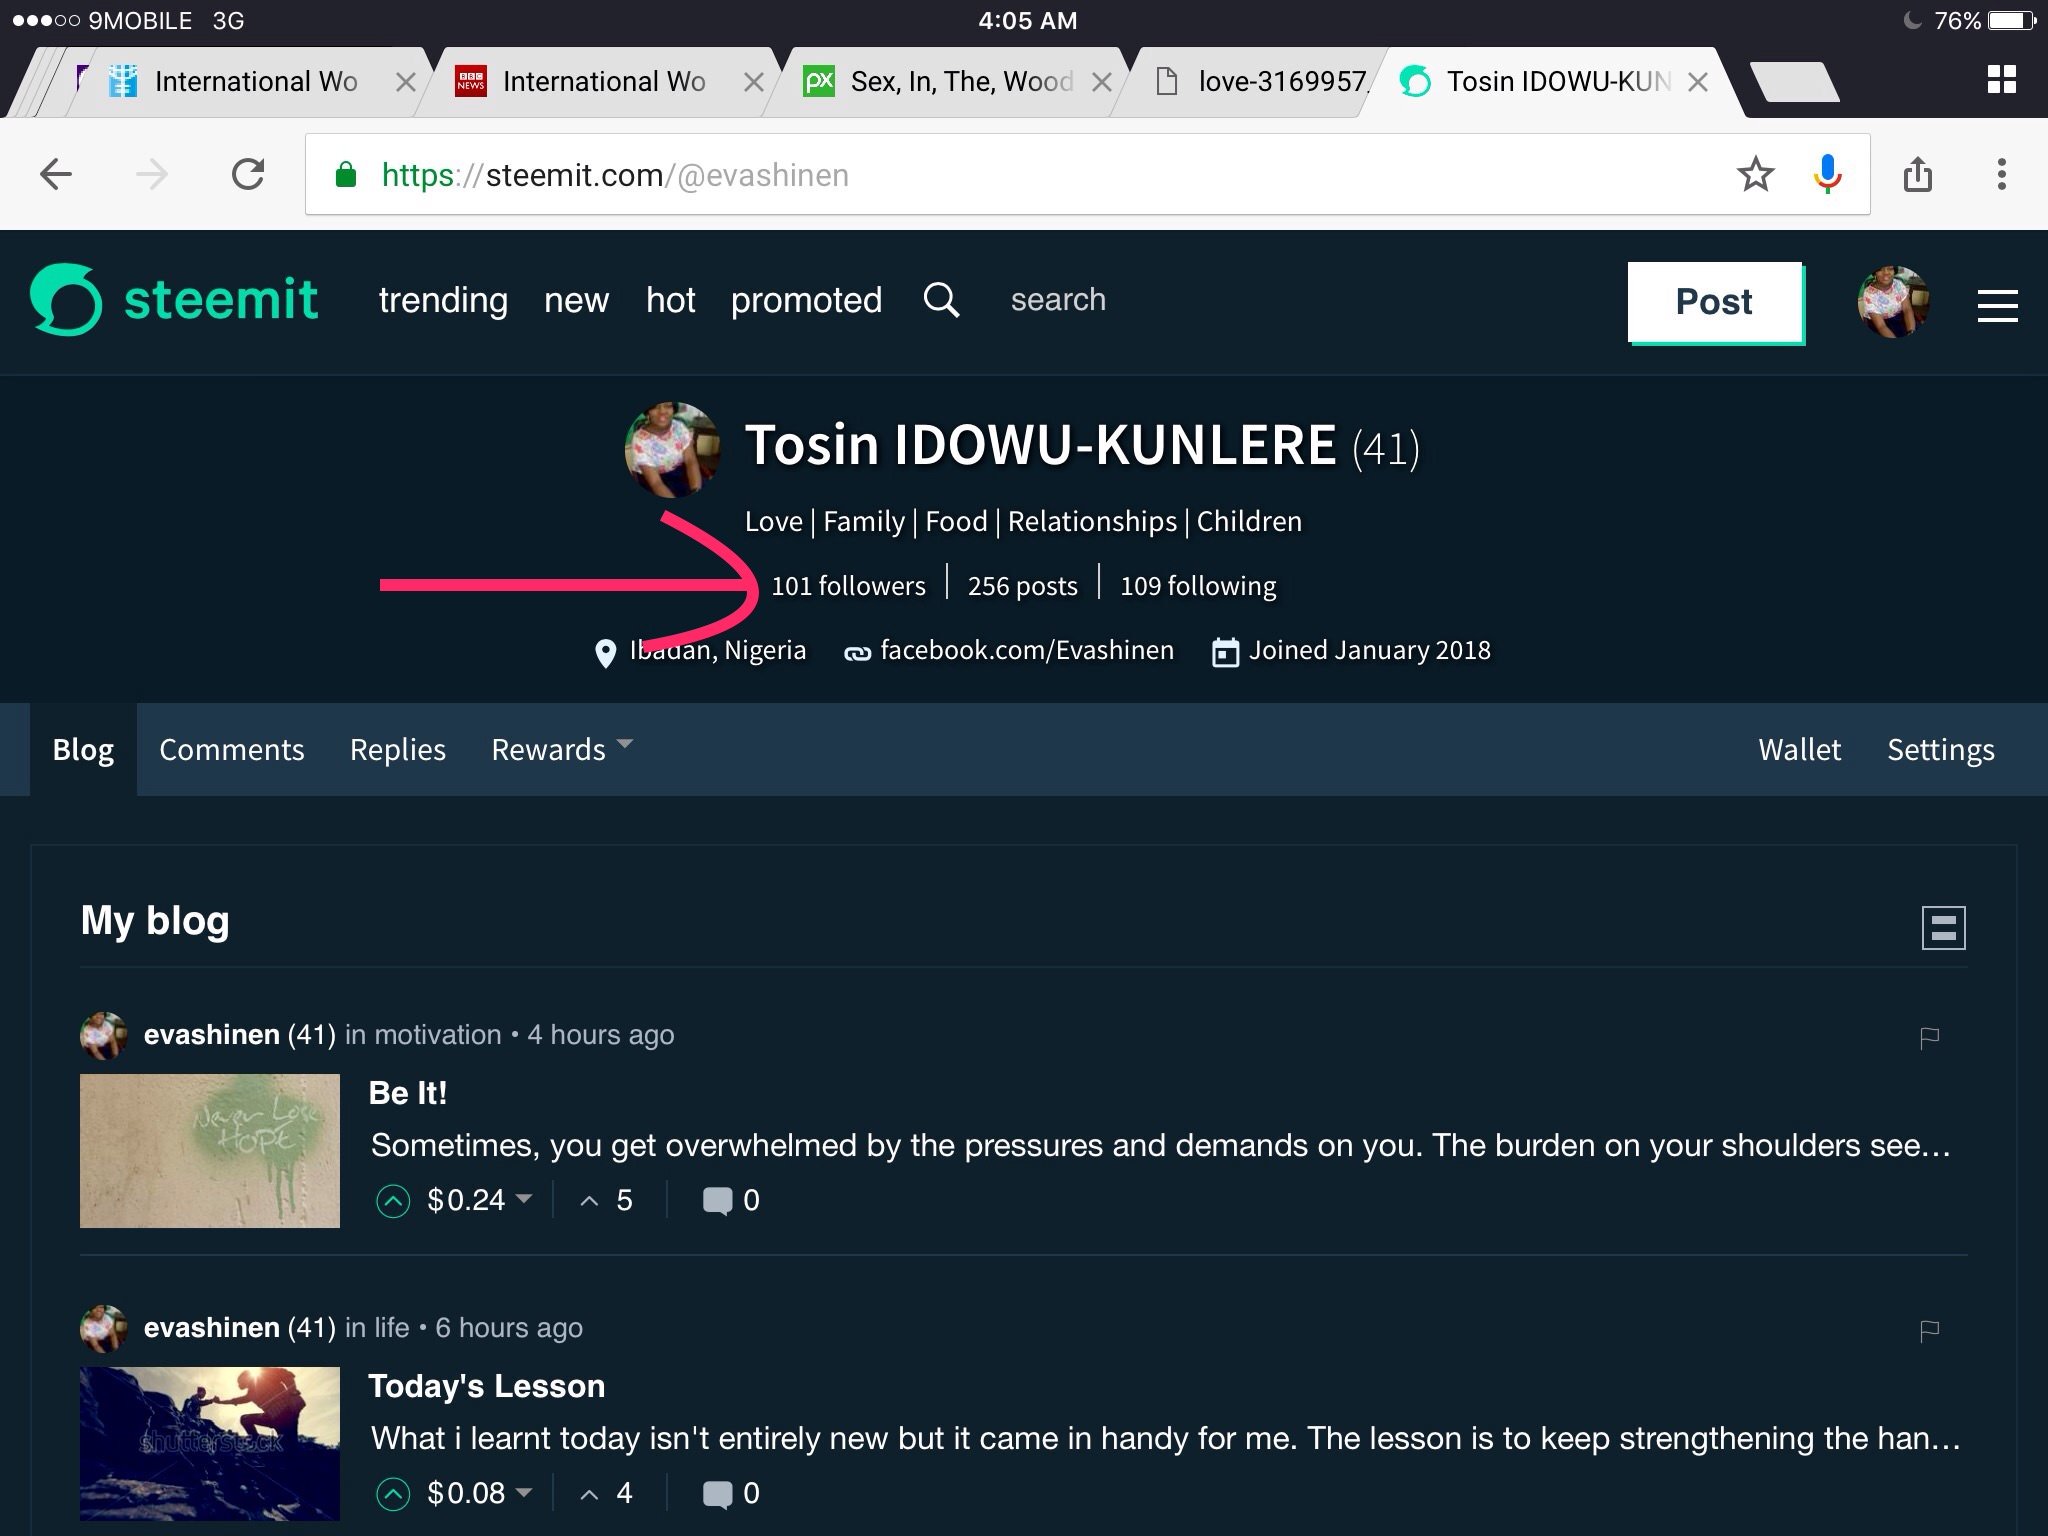Open a new browser tab

click(1795, 82)
